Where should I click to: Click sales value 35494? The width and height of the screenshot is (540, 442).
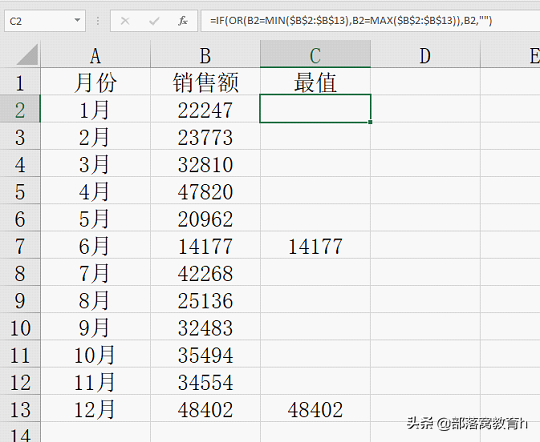[205, 355]
